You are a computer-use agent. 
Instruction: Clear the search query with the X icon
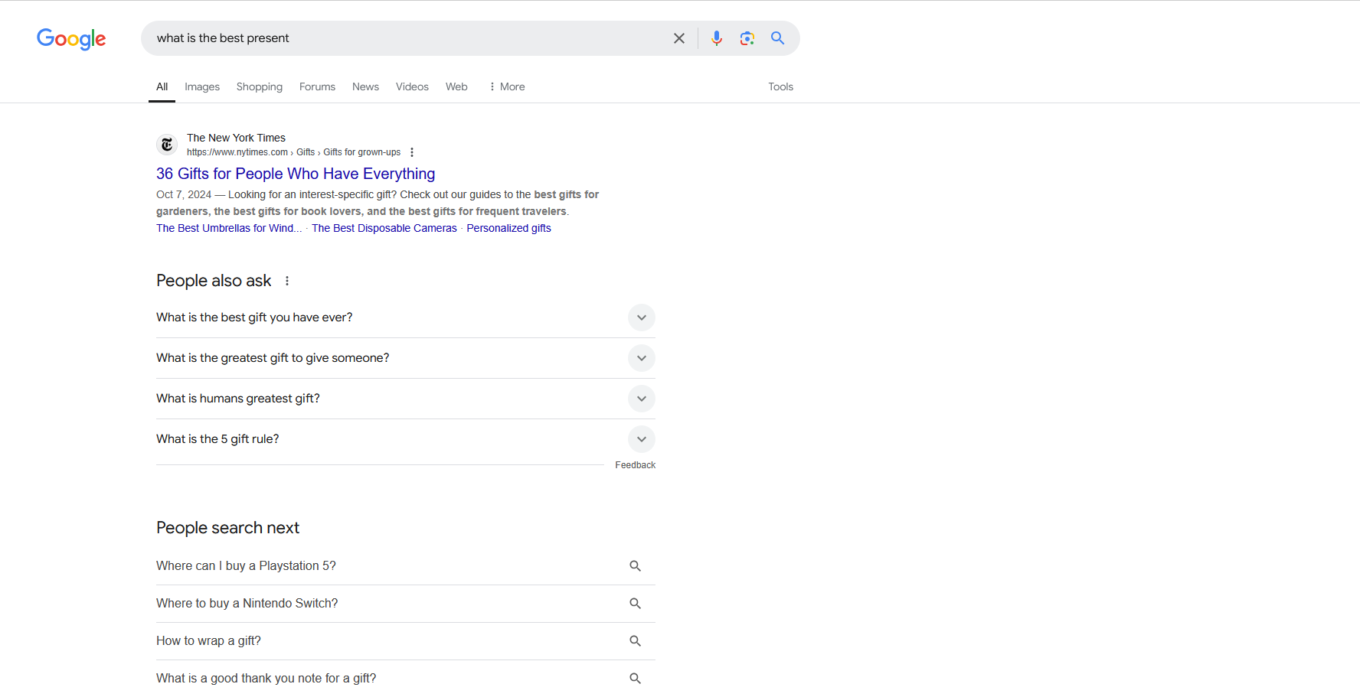679,37
